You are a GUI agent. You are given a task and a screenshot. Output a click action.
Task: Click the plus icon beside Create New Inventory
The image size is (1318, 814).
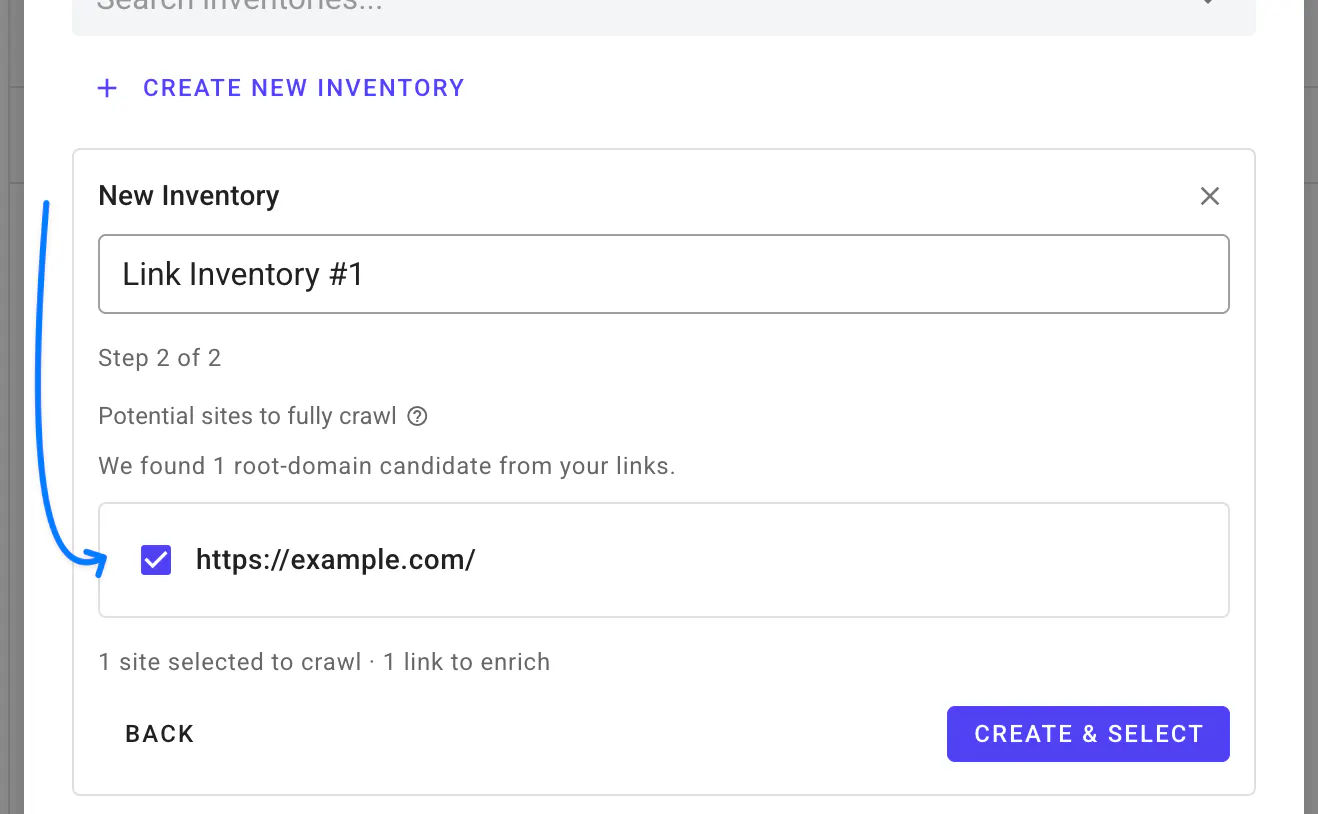click(x=107, y=88)
